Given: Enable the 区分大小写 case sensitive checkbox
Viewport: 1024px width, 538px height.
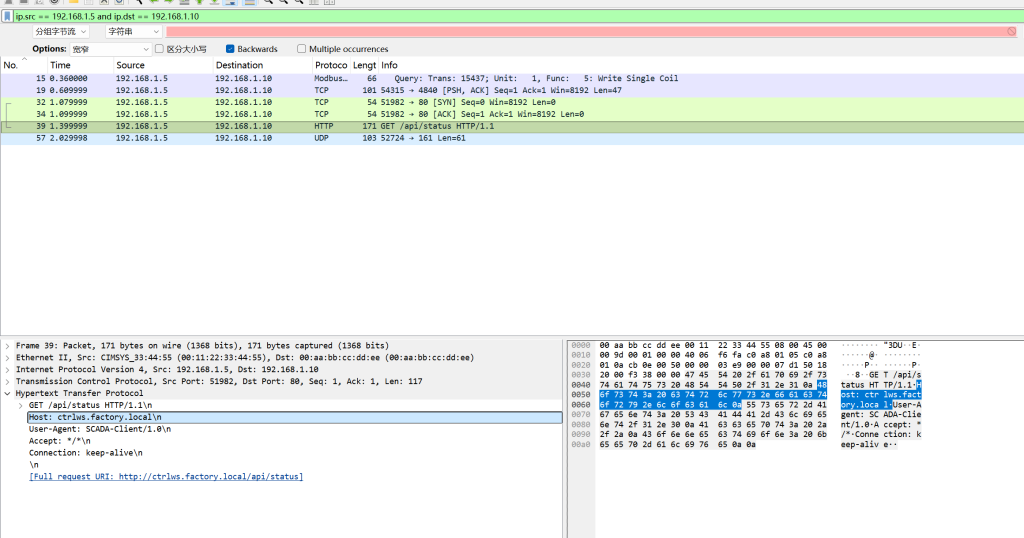Looking at the screenshot, I should 160,49.
